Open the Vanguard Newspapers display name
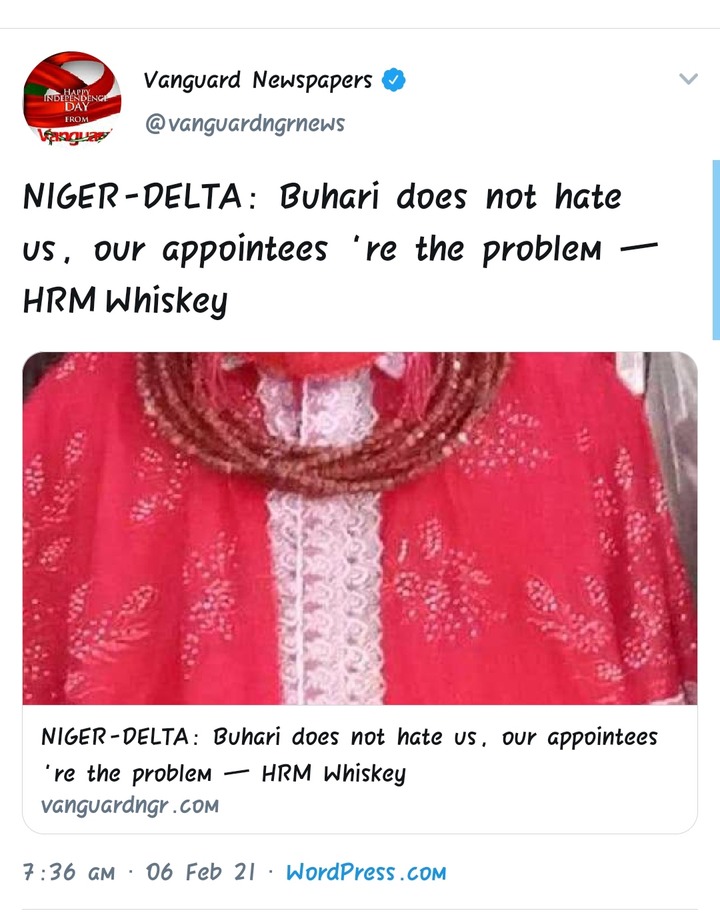 pos(258,80)
